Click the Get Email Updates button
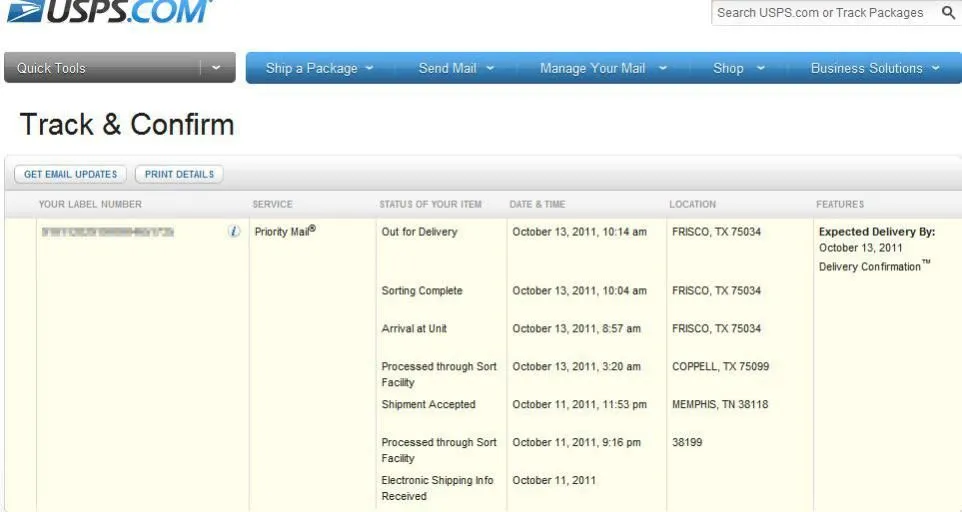 [71, 174]
